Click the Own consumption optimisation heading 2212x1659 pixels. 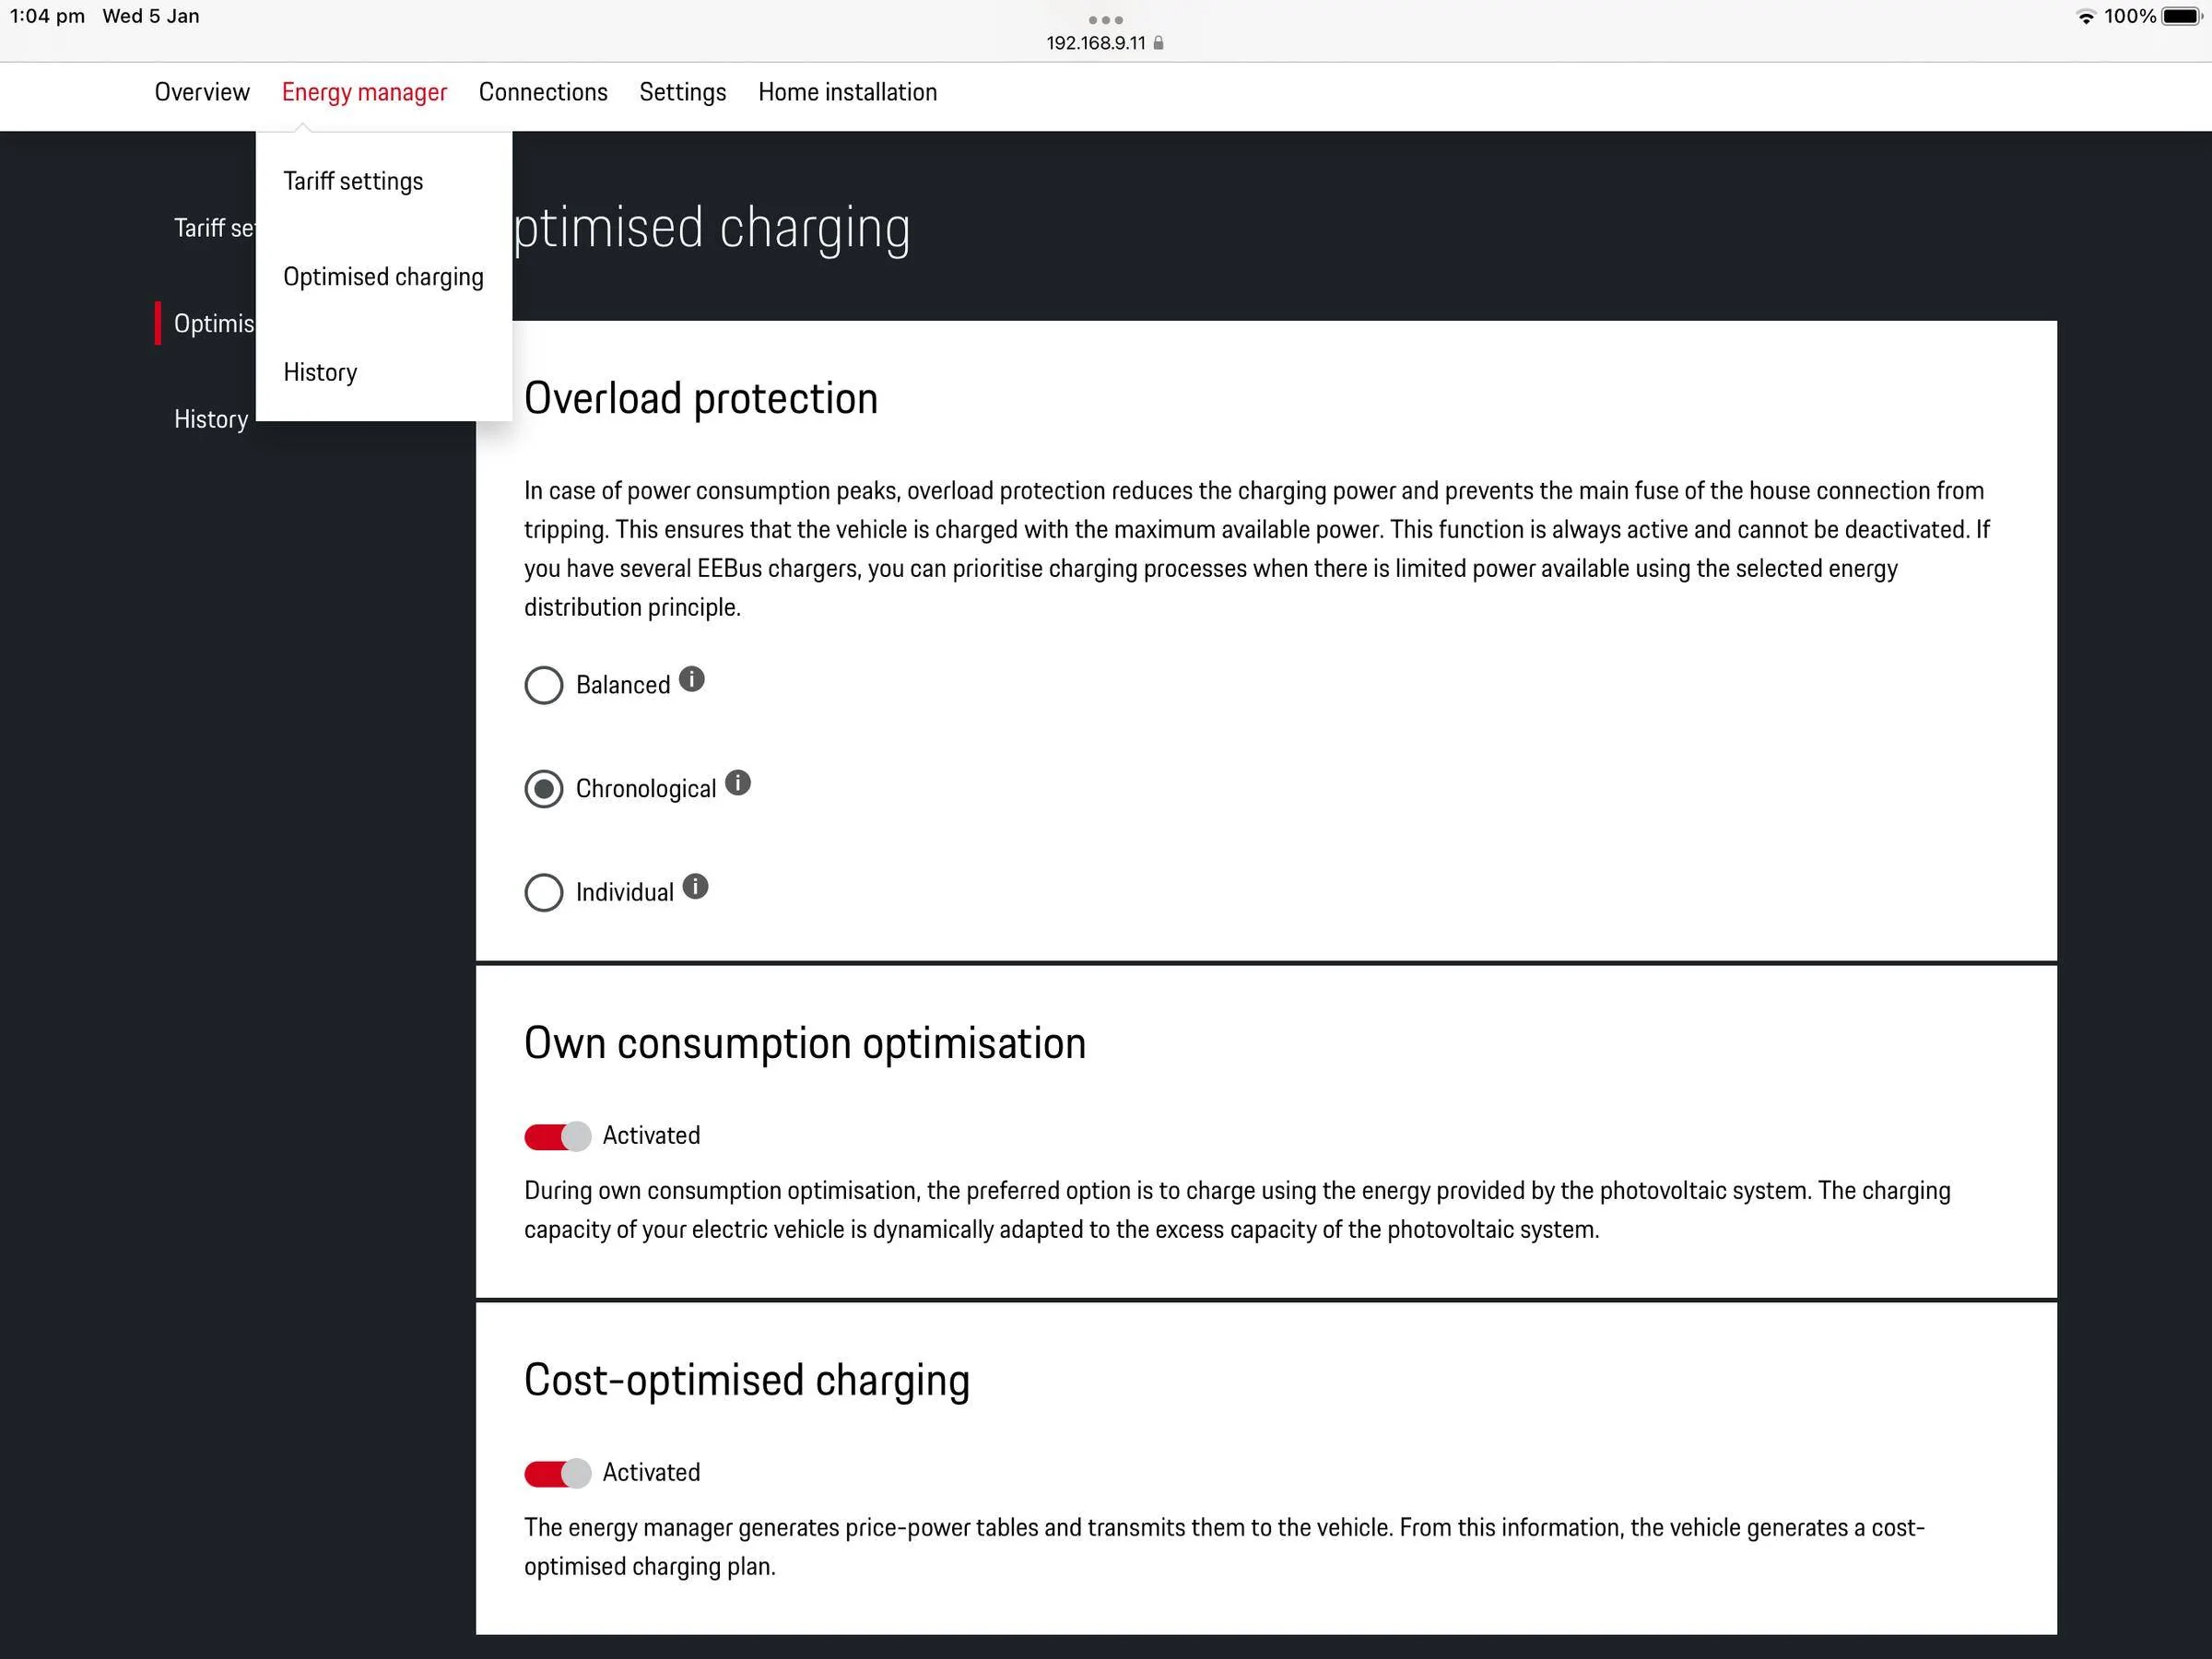(805, 1043)
